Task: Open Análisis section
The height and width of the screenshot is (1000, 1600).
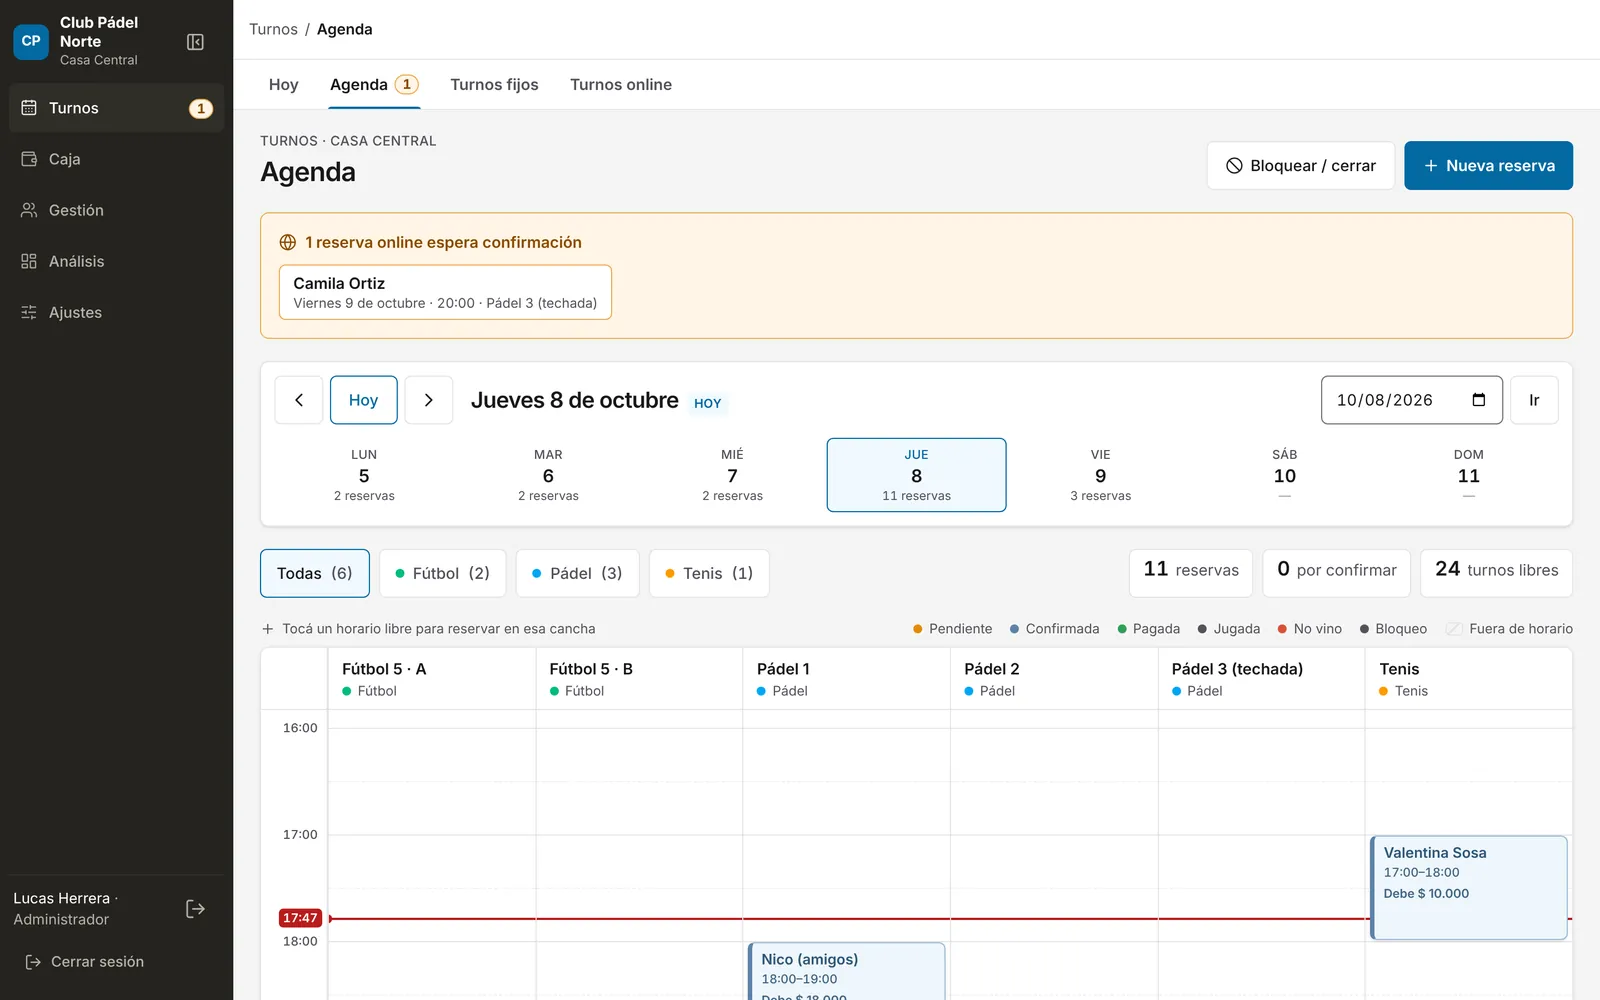Action: tap(116, 261)
